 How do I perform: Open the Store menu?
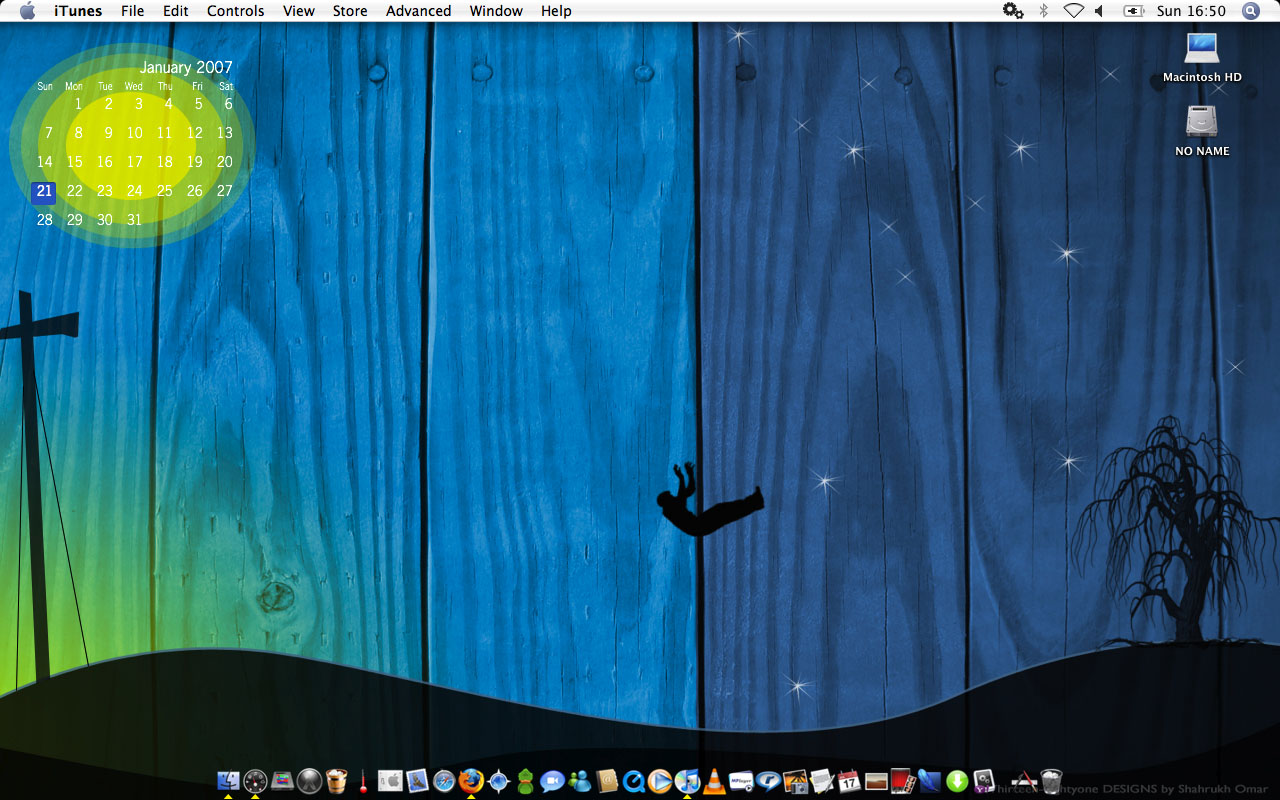tap(350, 11)
